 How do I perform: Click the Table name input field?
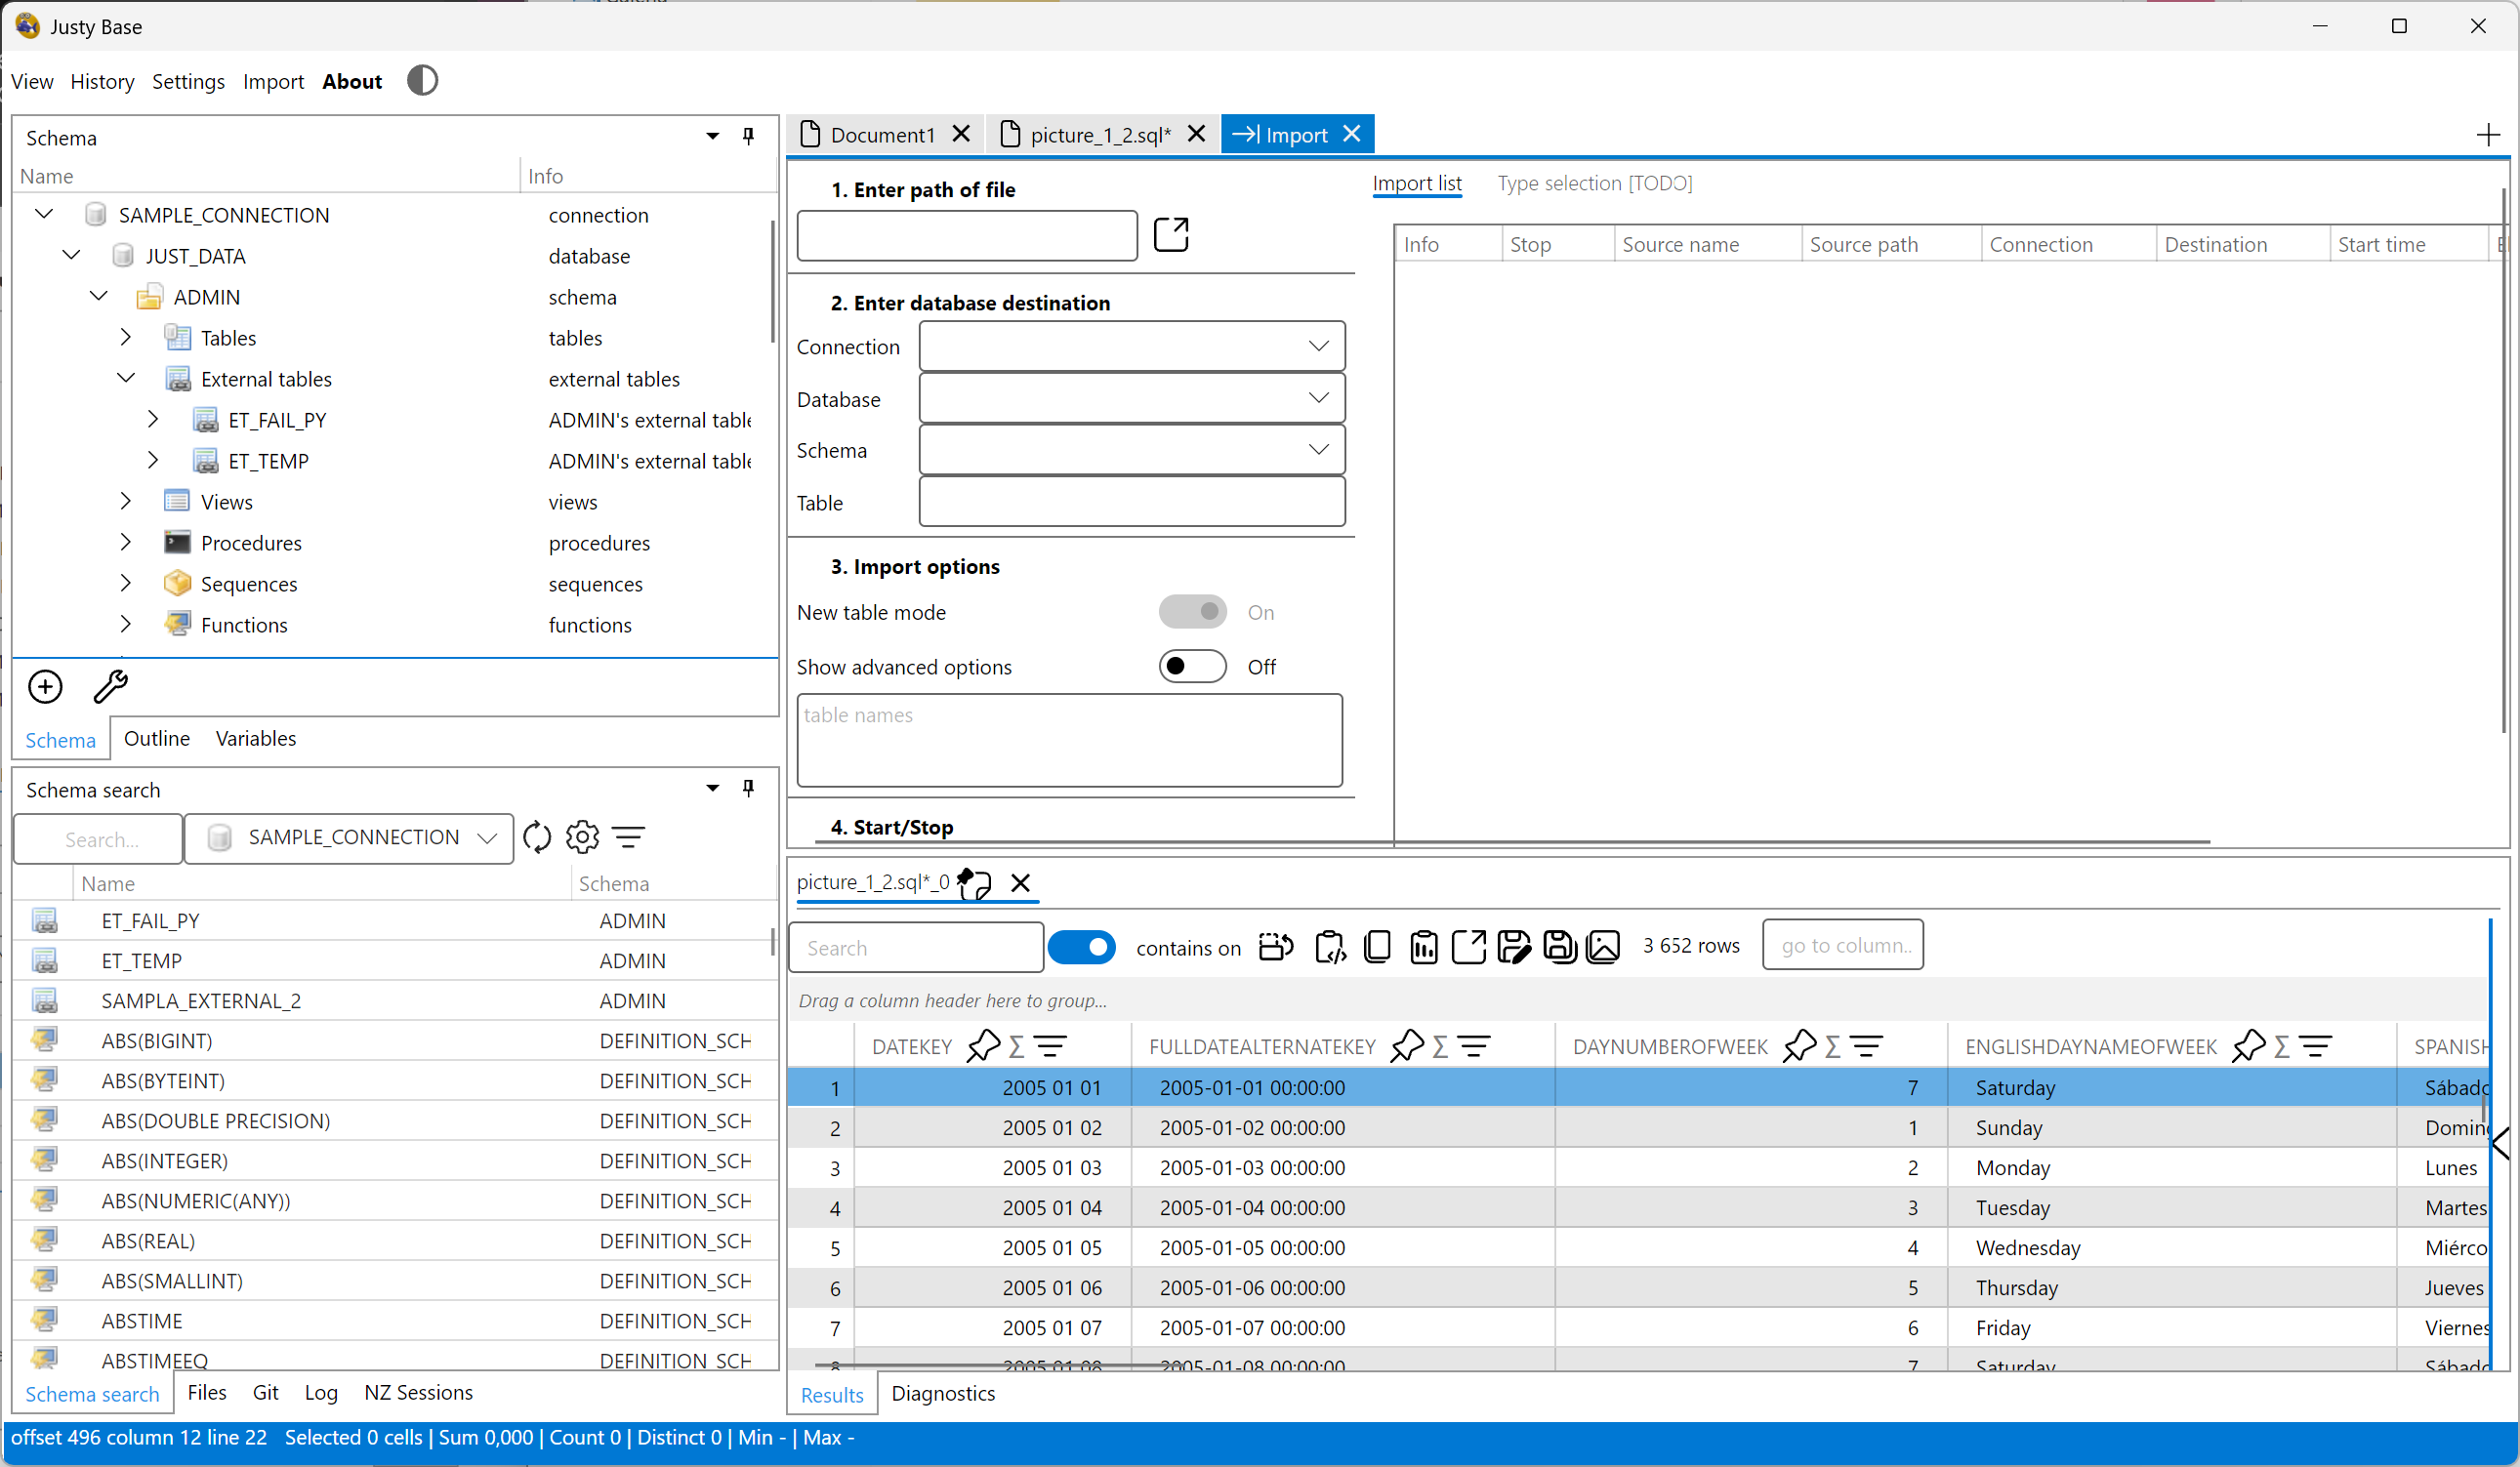coord(1132,502)
